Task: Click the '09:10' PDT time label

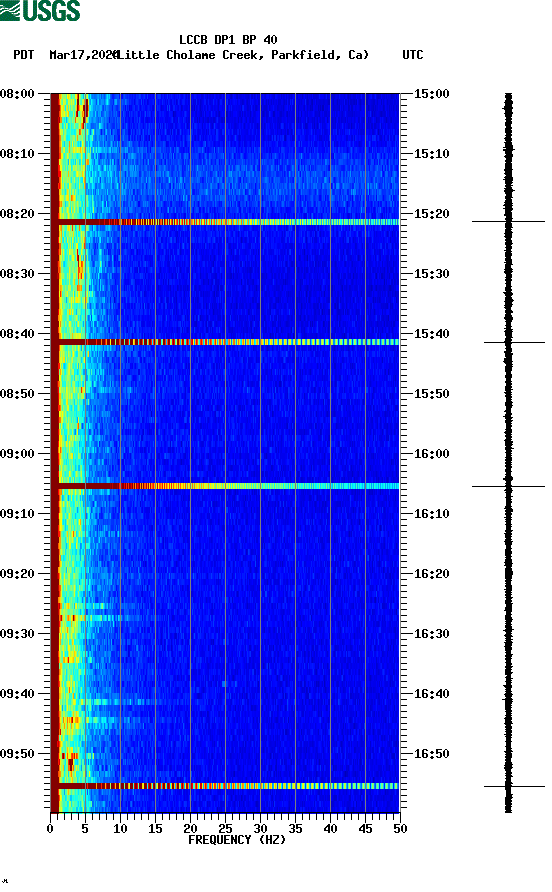Action: click(17, 514)
